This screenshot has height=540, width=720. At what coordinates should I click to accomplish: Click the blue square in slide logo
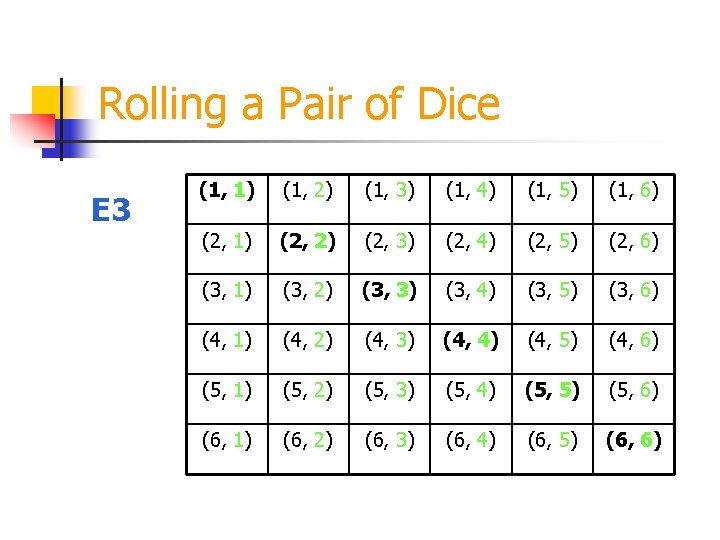point(69,139)
